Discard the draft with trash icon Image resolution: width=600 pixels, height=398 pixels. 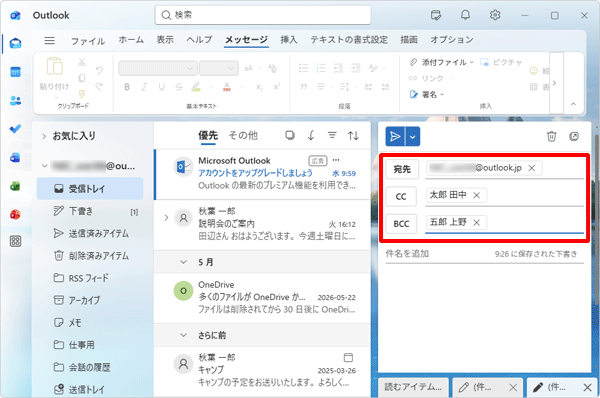pyautogui.click(x=551, y=136)
